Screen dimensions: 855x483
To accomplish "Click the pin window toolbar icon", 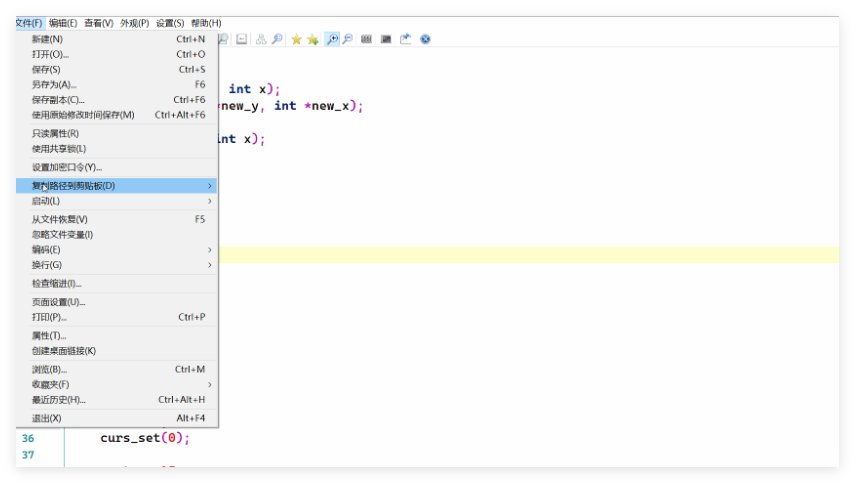I will (405, 39).
